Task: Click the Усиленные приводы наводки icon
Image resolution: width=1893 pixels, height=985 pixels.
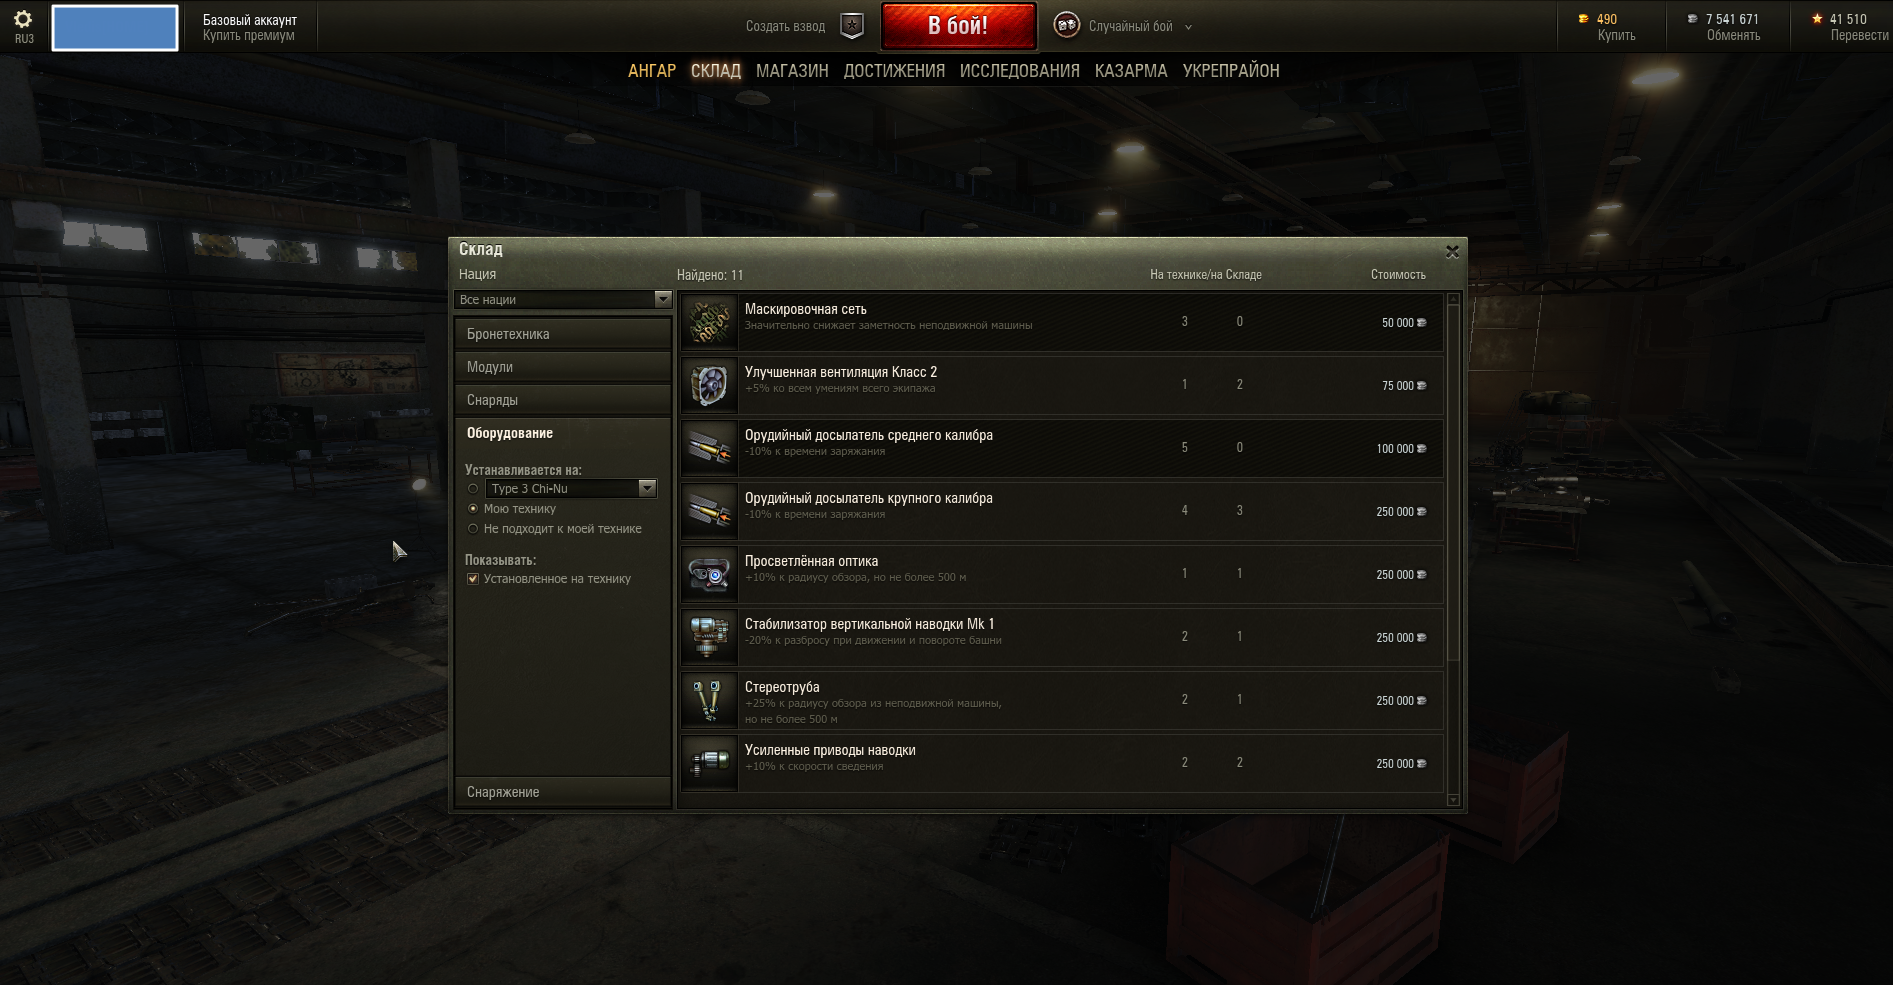Action: pos(709,763)
